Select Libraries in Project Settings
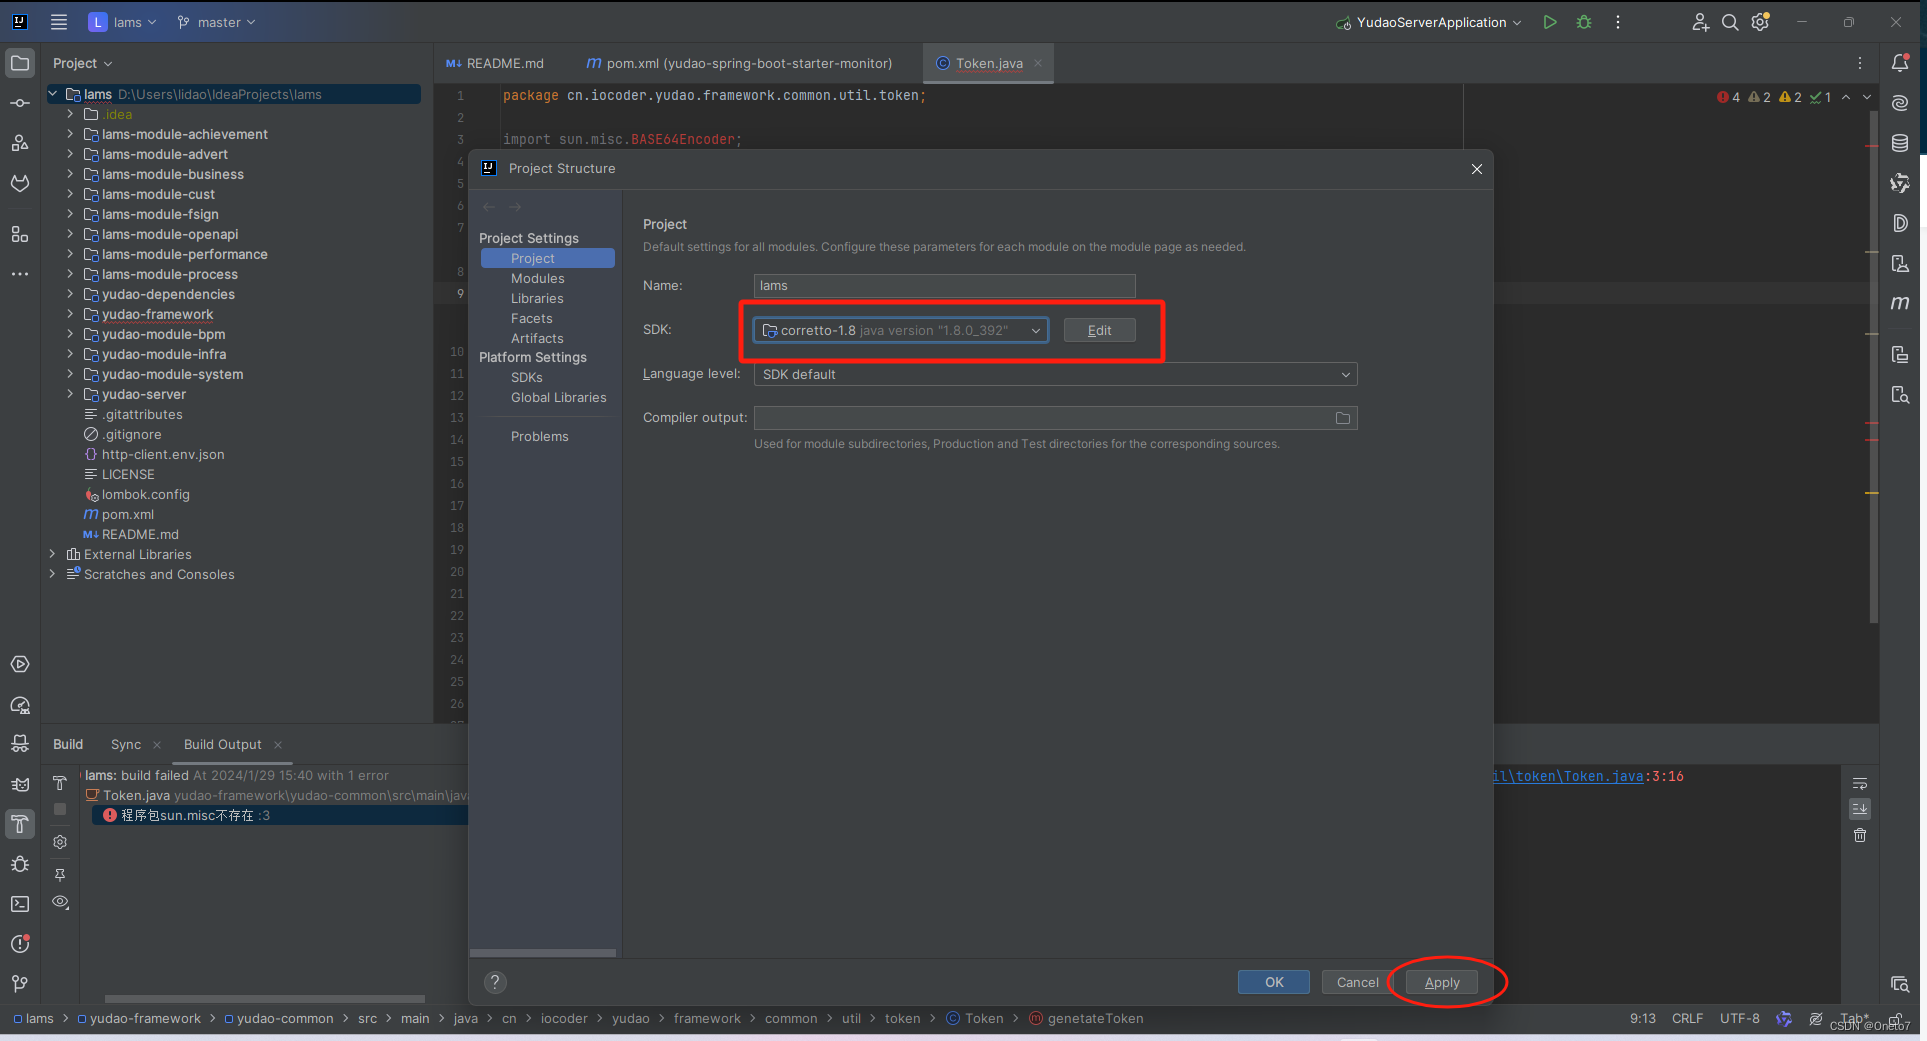Viewport: 1927px width, 1041px height. tap(537, 298)
